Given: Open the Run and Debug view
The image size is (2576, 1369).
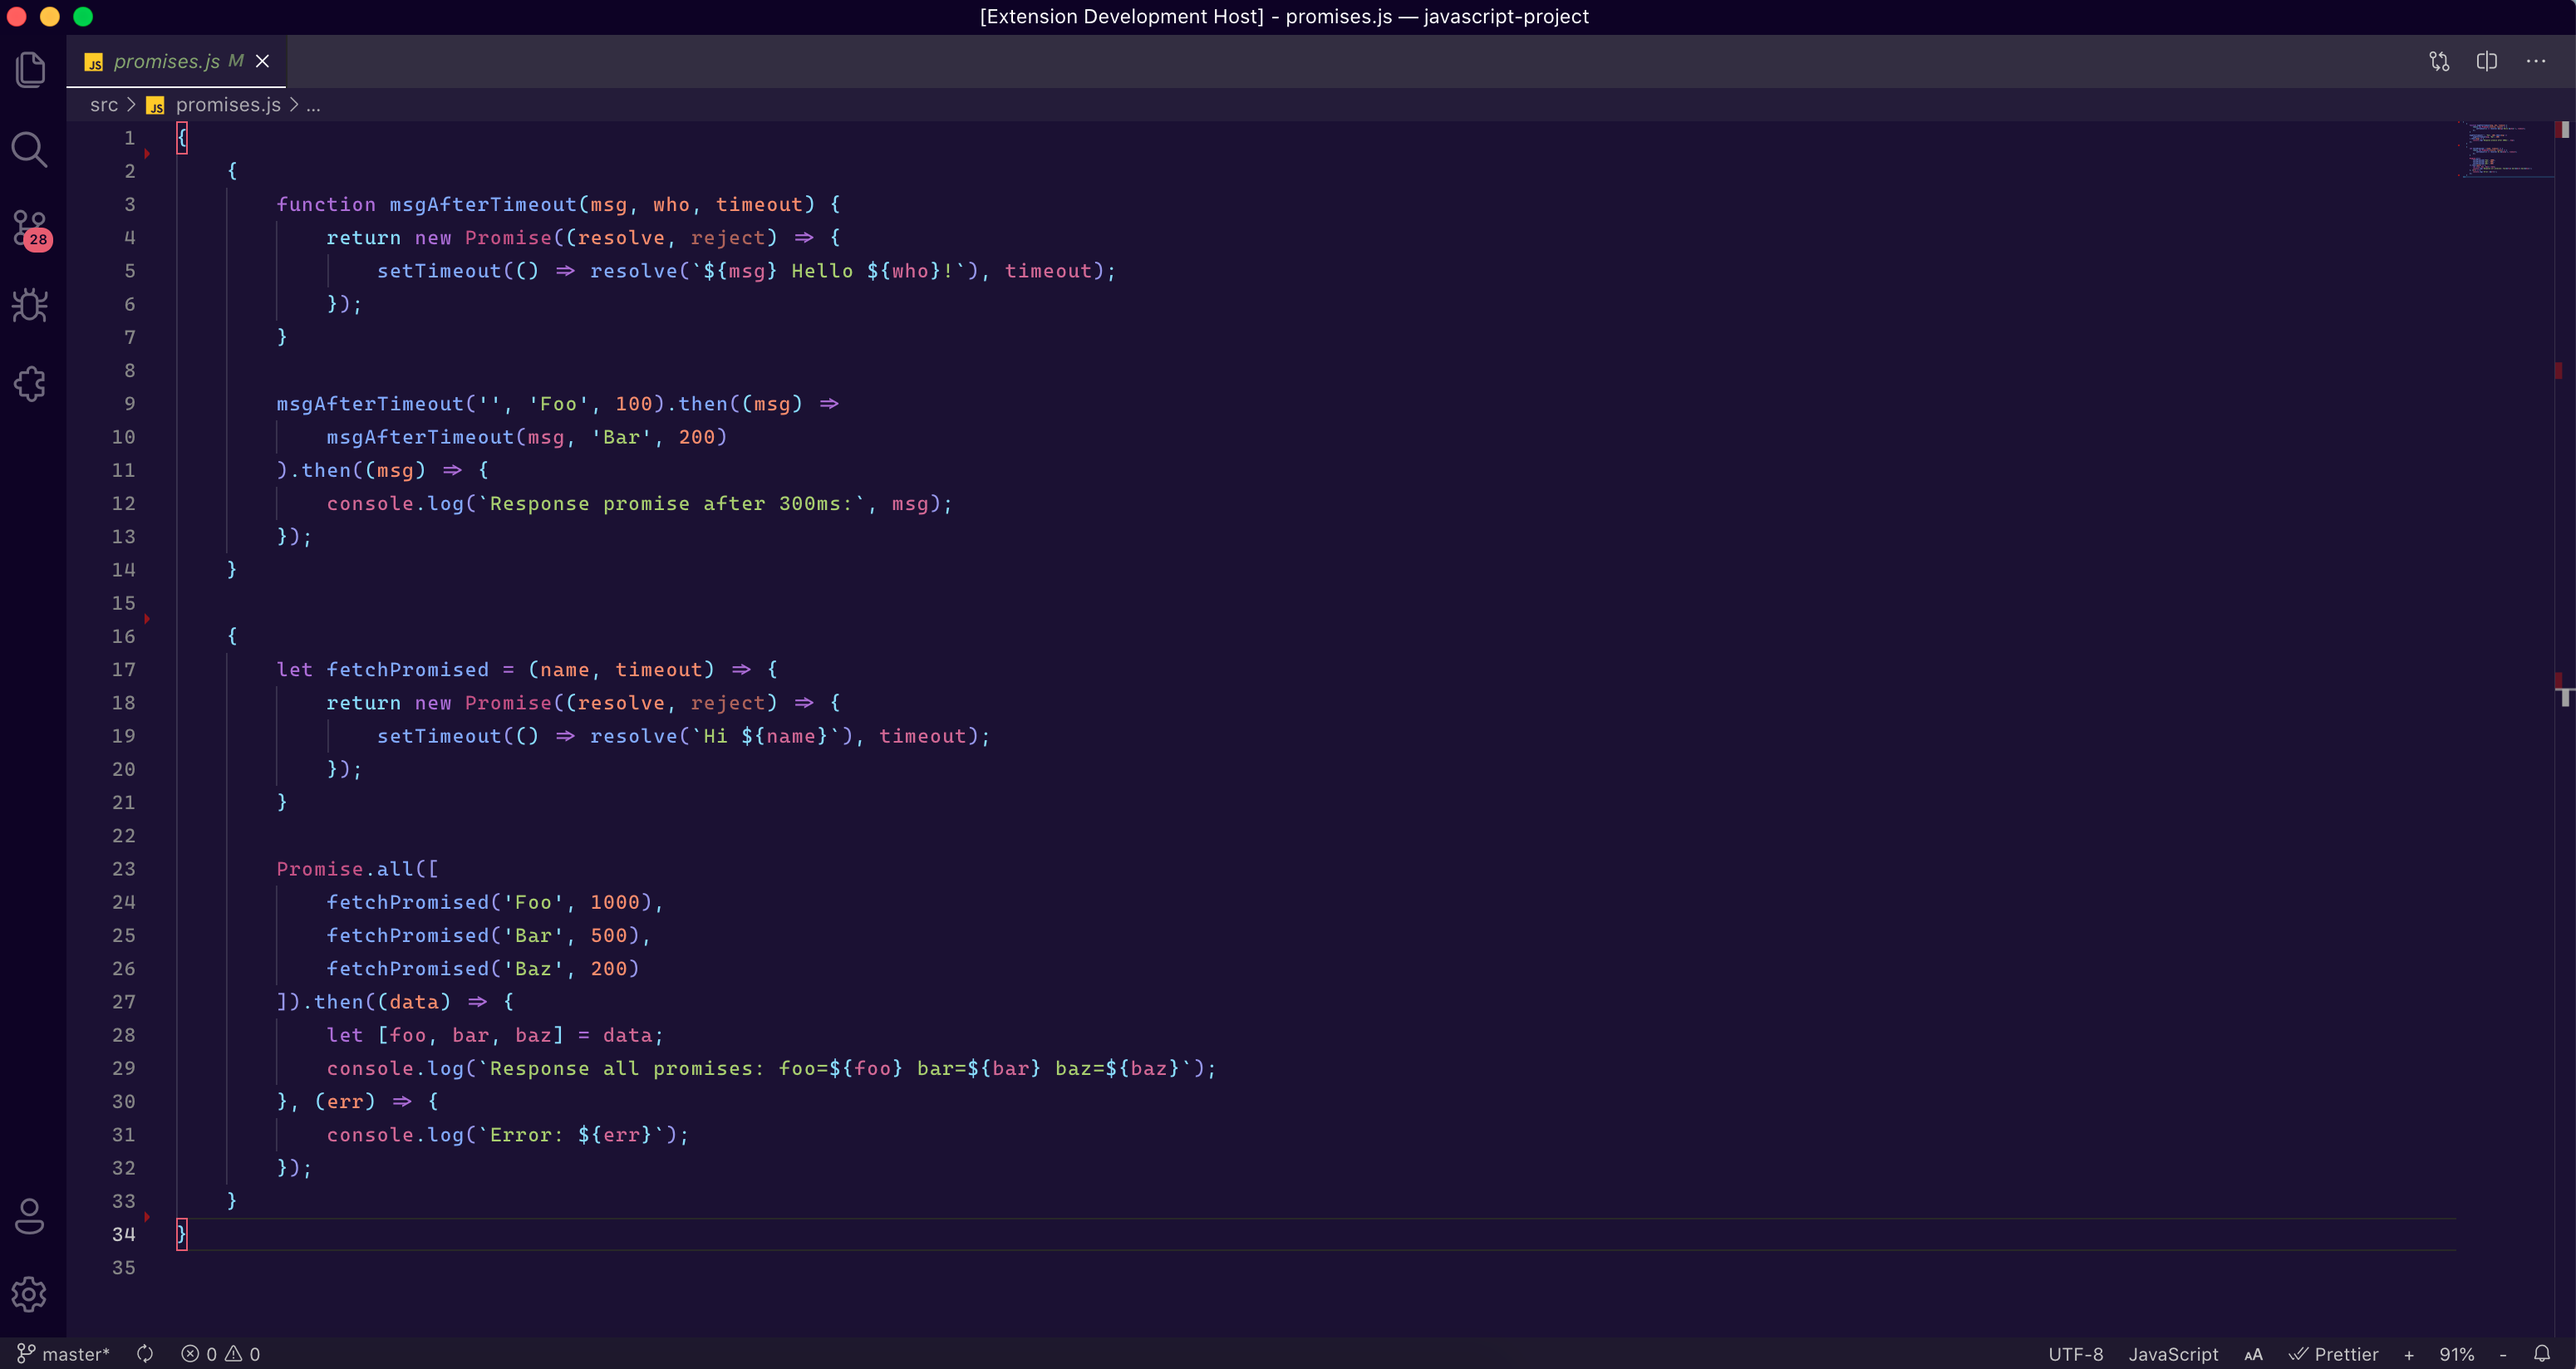Looking at the screenshot, I should tap(30, 306).
